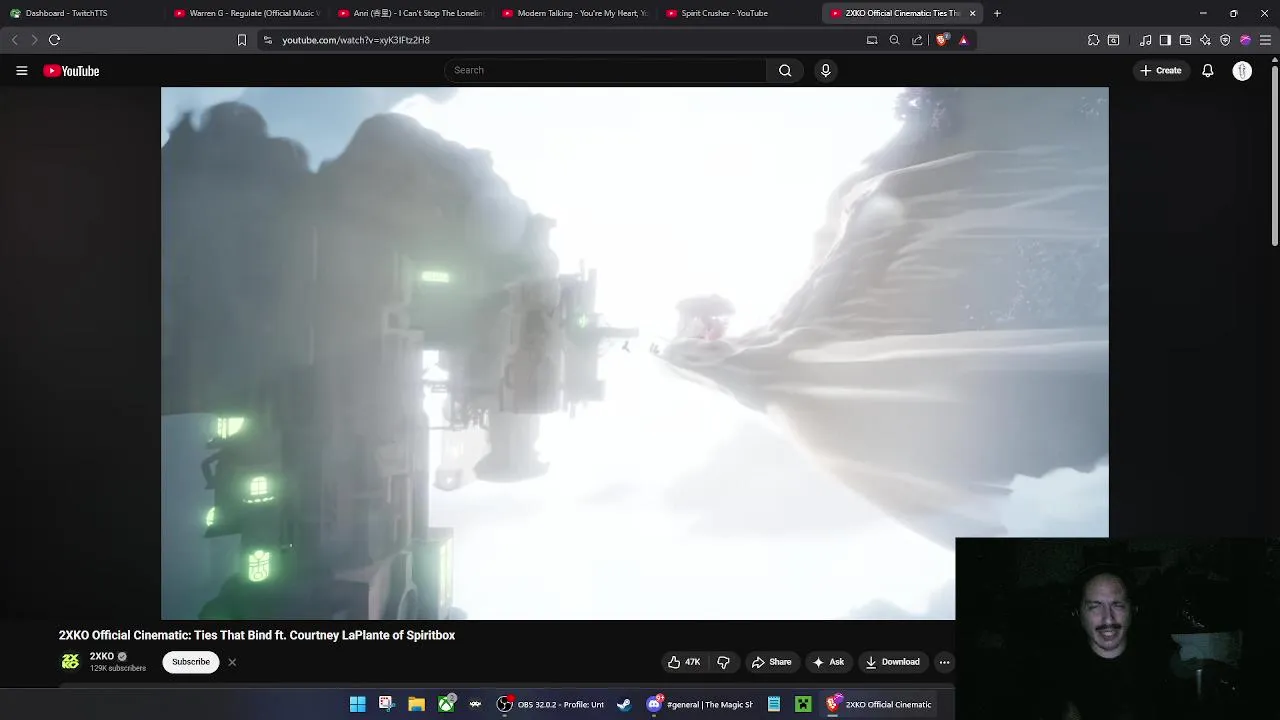Open the media control music-note icon
The image size is (1280, 720).
(1146, 40)
